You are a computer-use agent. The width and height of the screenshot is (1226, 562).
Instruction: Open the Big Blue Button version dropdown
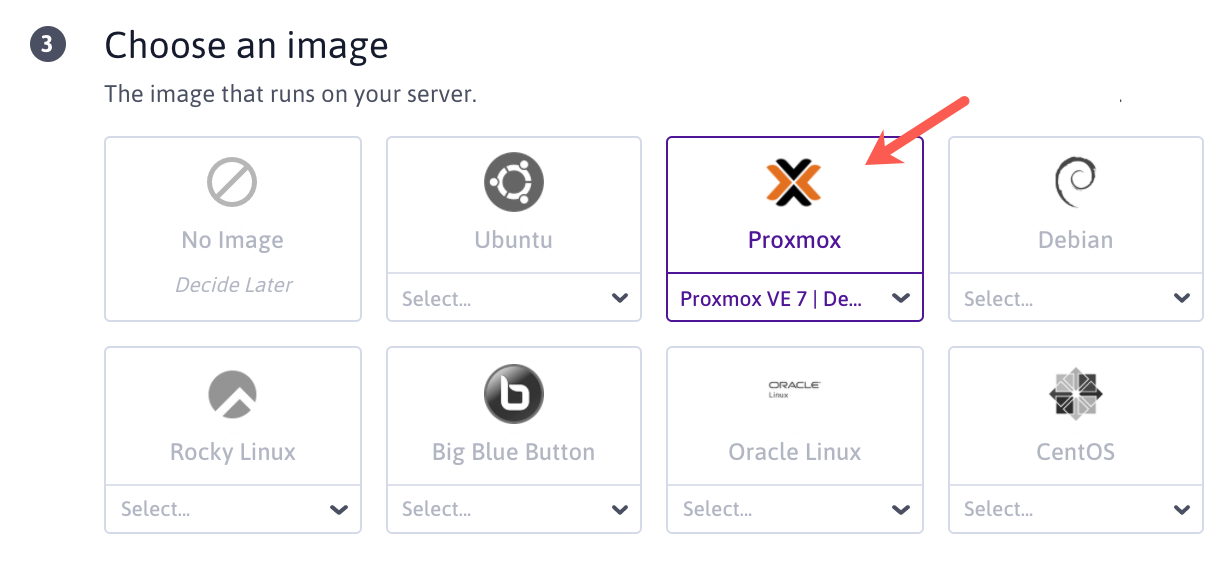(513, 509)
